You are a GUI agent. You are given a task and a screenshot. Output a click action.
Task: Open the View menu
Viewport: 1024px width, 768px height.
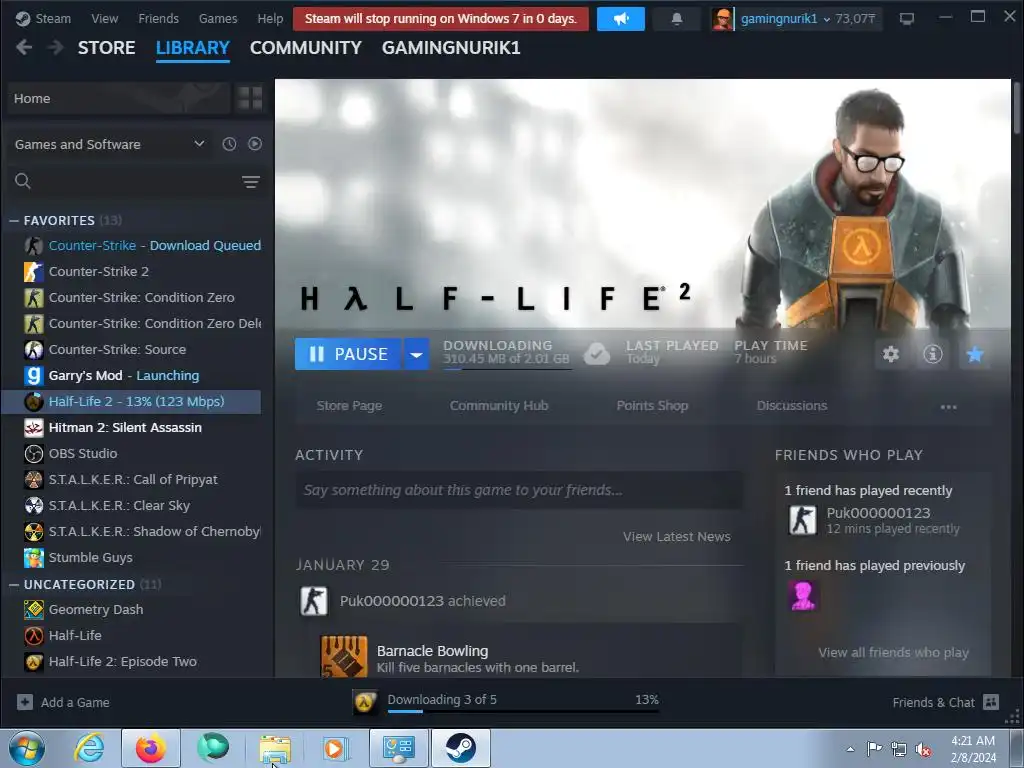[104, 19]
